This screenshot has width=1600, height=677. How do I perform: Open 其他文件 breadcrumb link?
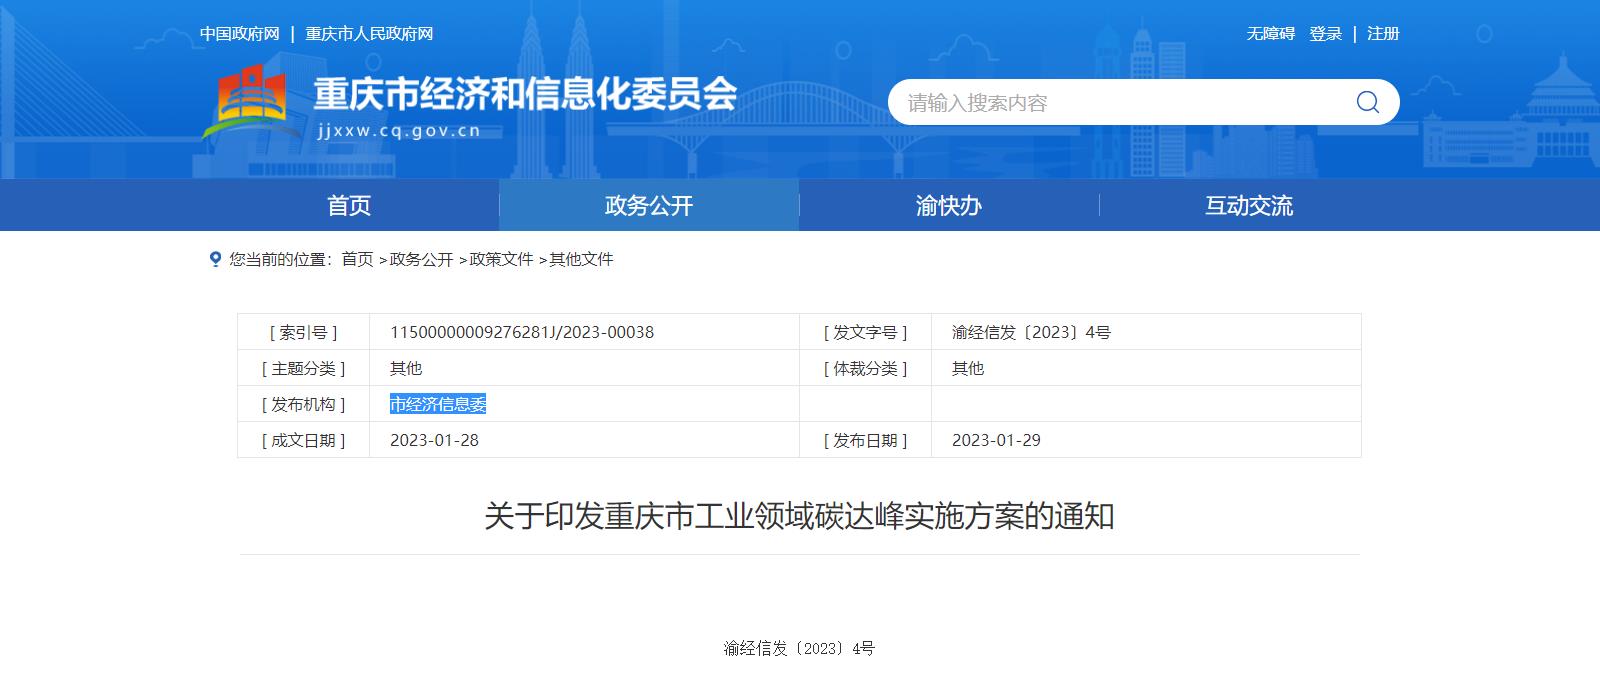point(581,259)
